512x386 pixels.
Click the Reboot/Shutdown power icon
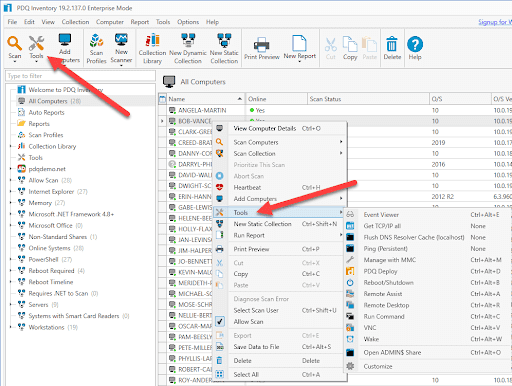350,283
